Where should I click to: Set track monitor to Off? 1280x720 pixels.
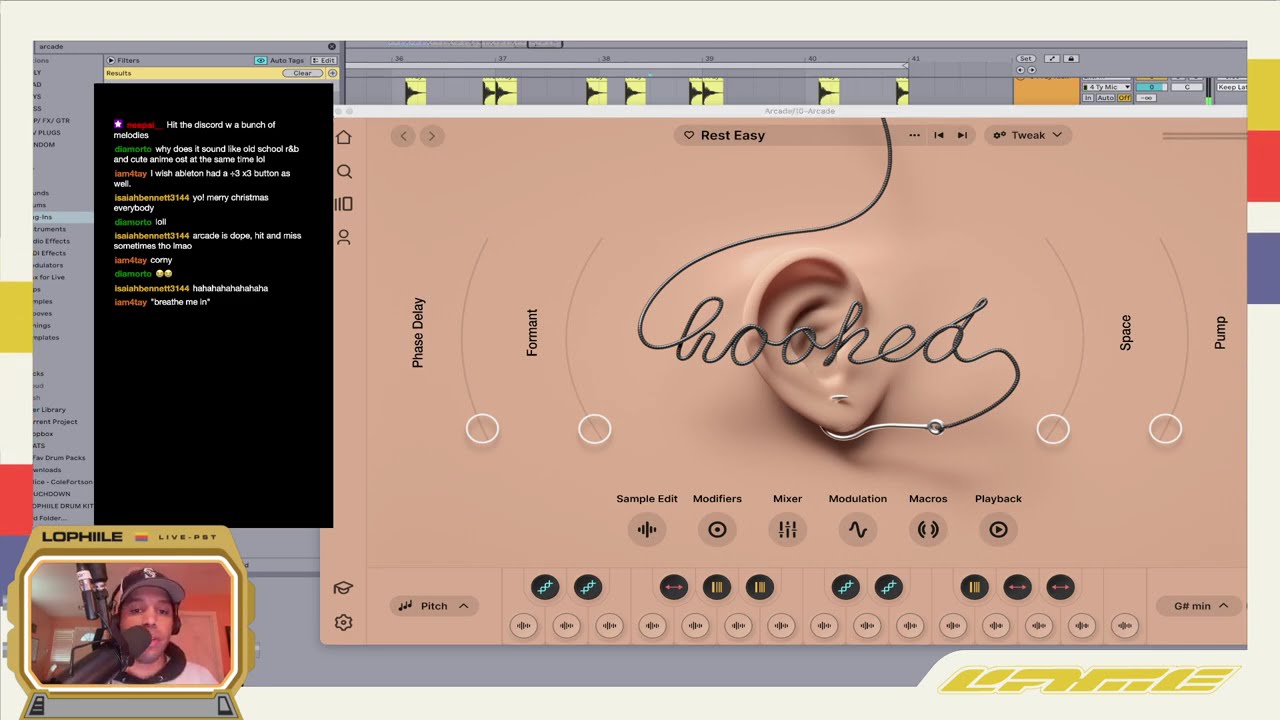click(1124, 98)
